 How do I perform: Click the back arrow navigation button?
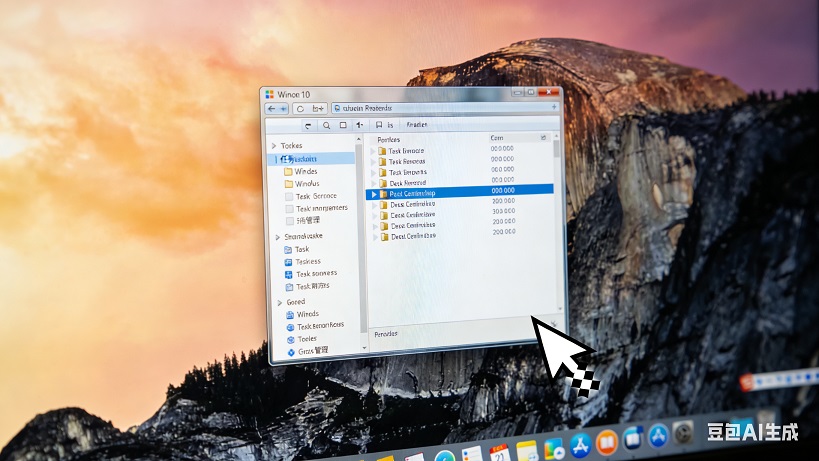point(272,108)
